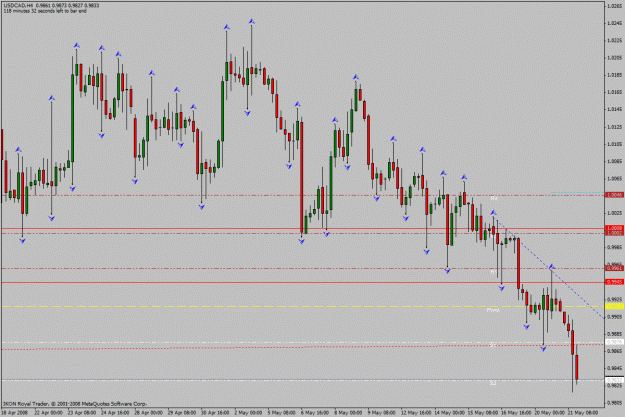Click the IKON Royal Trader copyright text
The image size is (625, 417).
75,403
